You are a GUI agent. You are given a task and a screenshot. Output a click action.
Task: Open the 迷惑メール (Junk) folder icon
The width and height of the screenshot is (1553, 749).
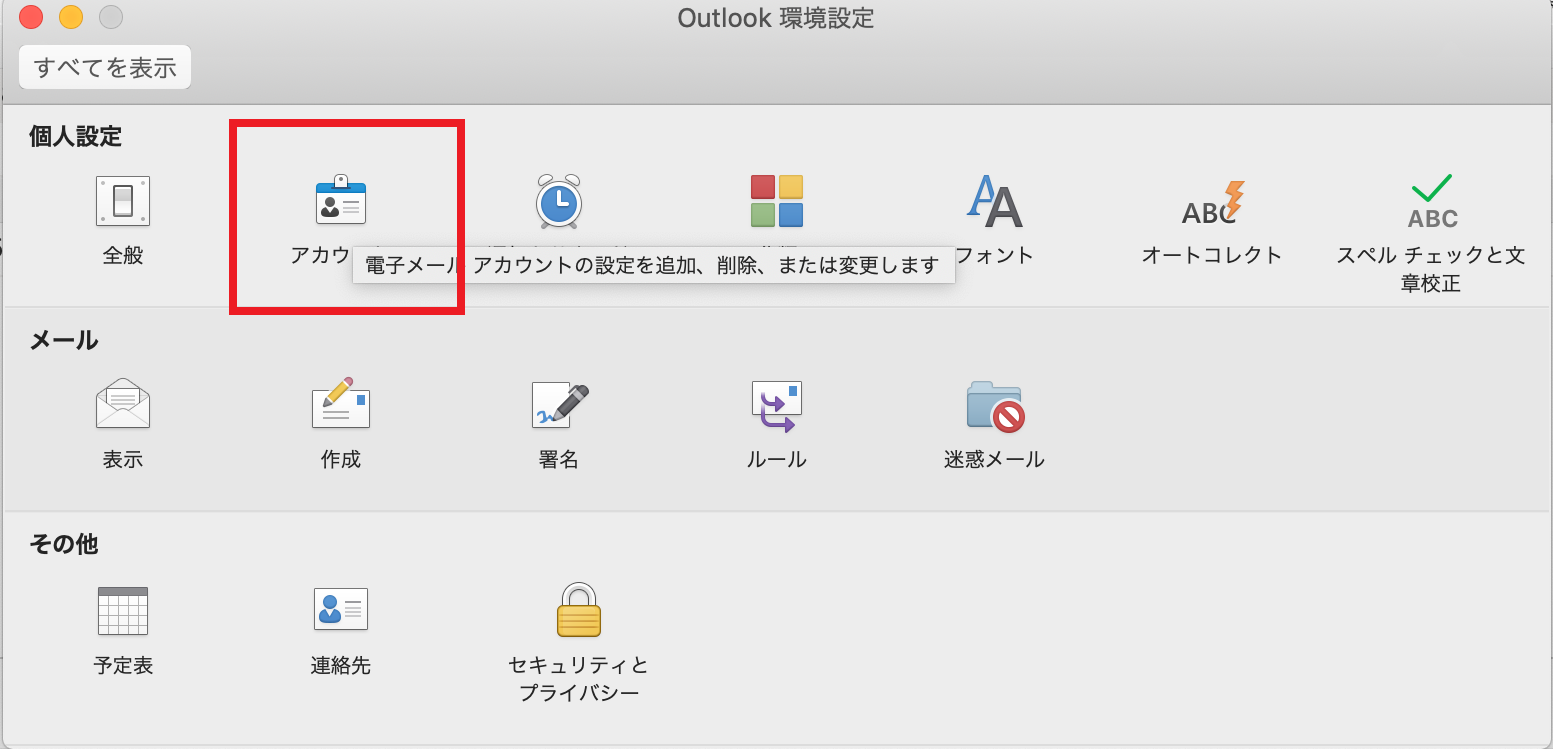pos(994,405)
